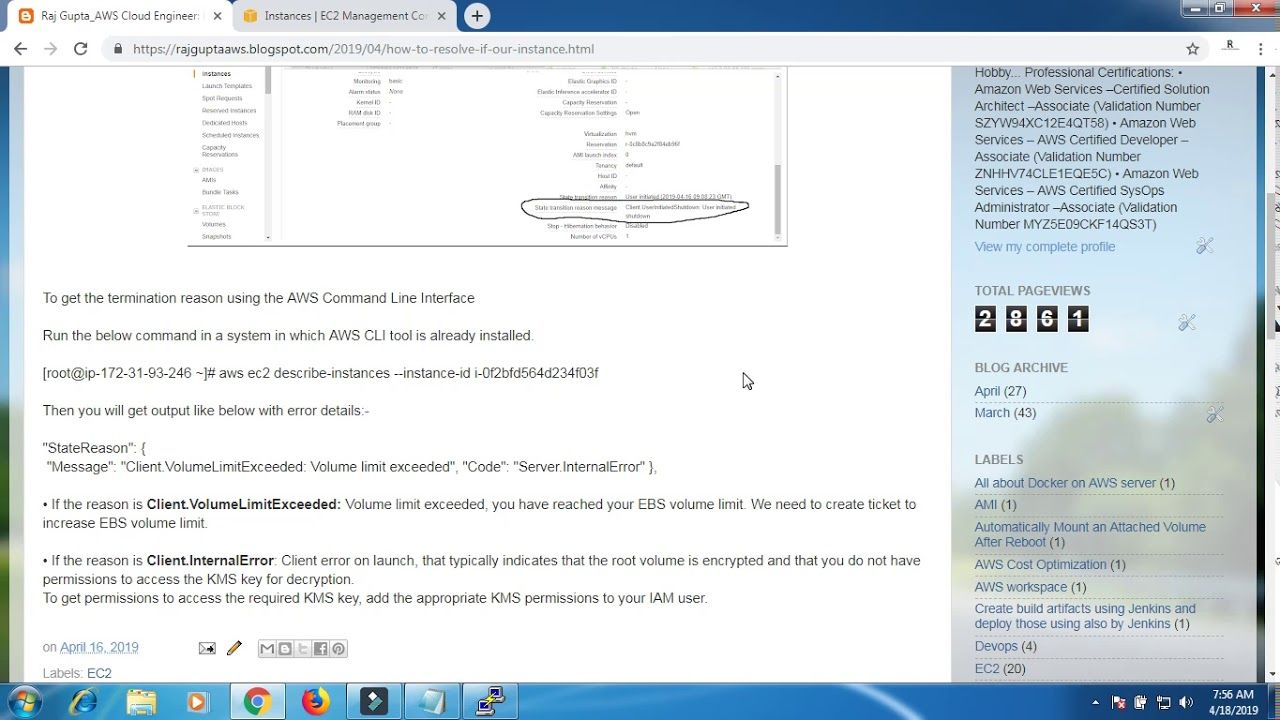Open the AMI label link
The image size is (1280, 720).
pos(986,505)
